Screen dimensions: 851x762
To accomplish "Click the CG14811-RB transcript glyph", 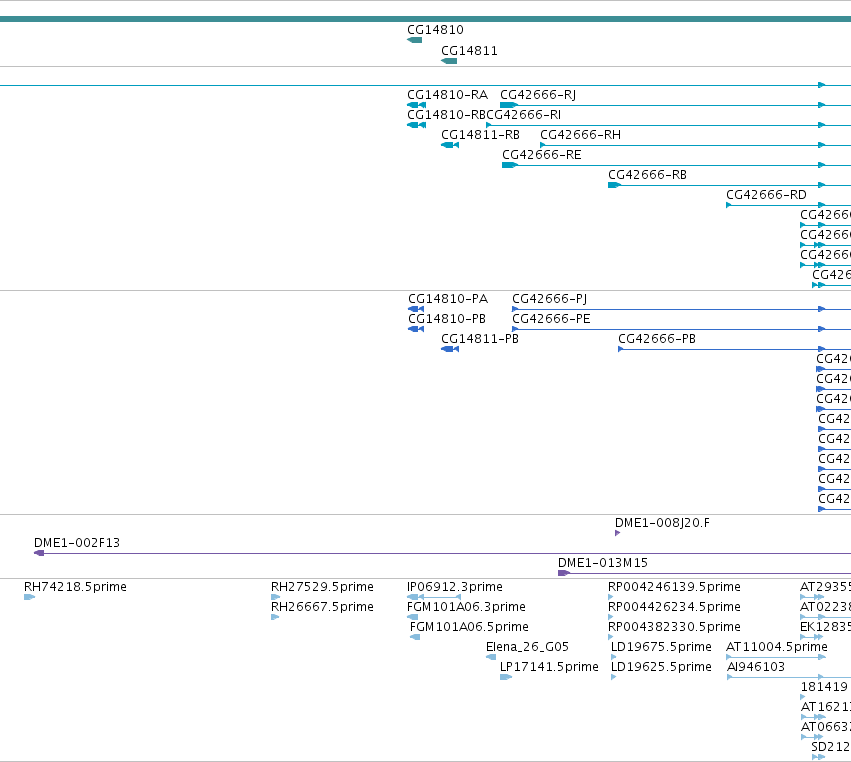I will tap(450, 145).
